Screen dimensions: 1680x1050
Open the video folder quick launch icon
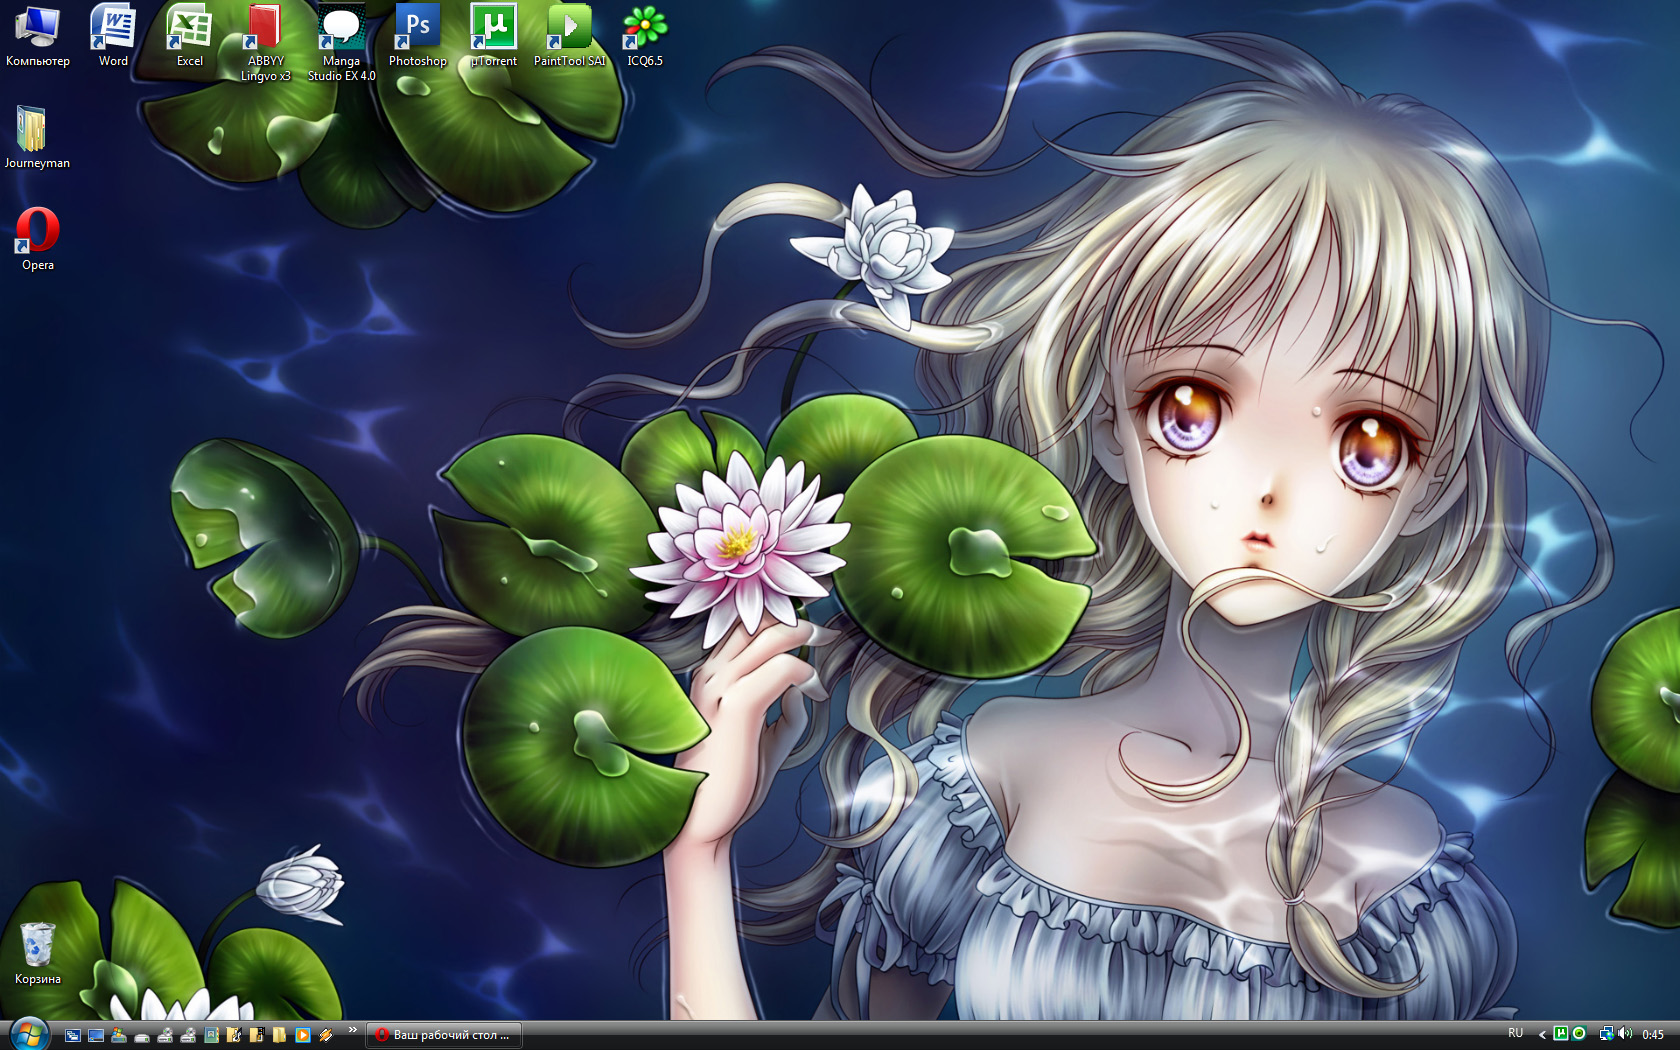257,1035
